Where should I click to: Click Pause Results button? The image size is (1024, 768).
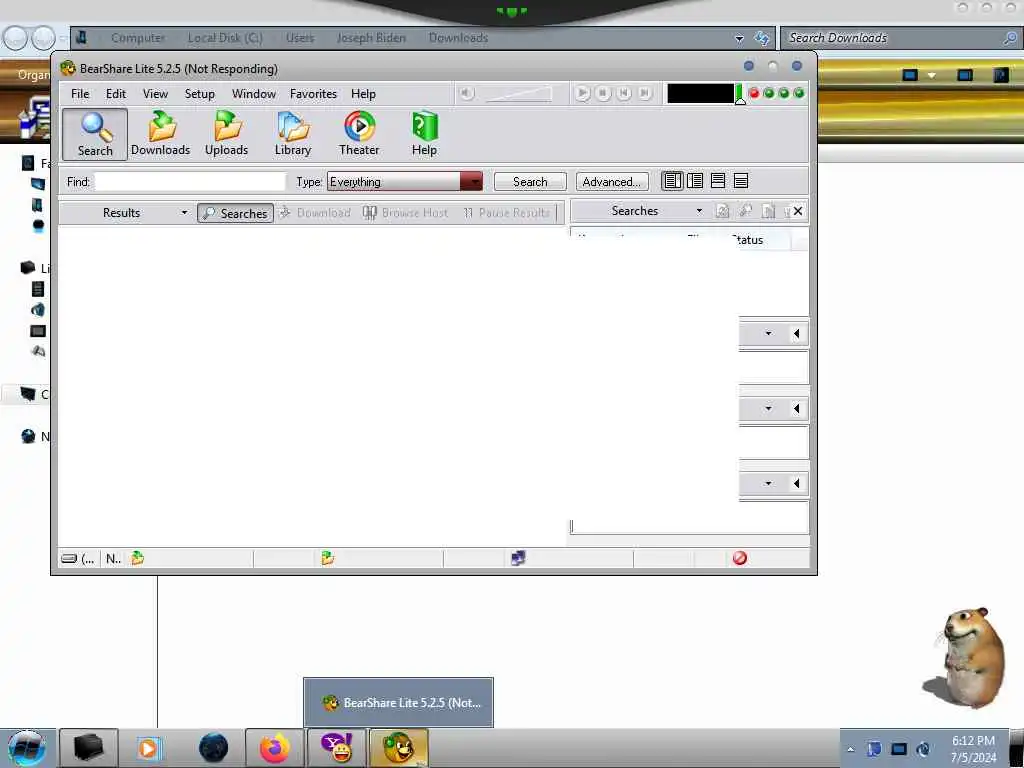[x=507, y=213]
